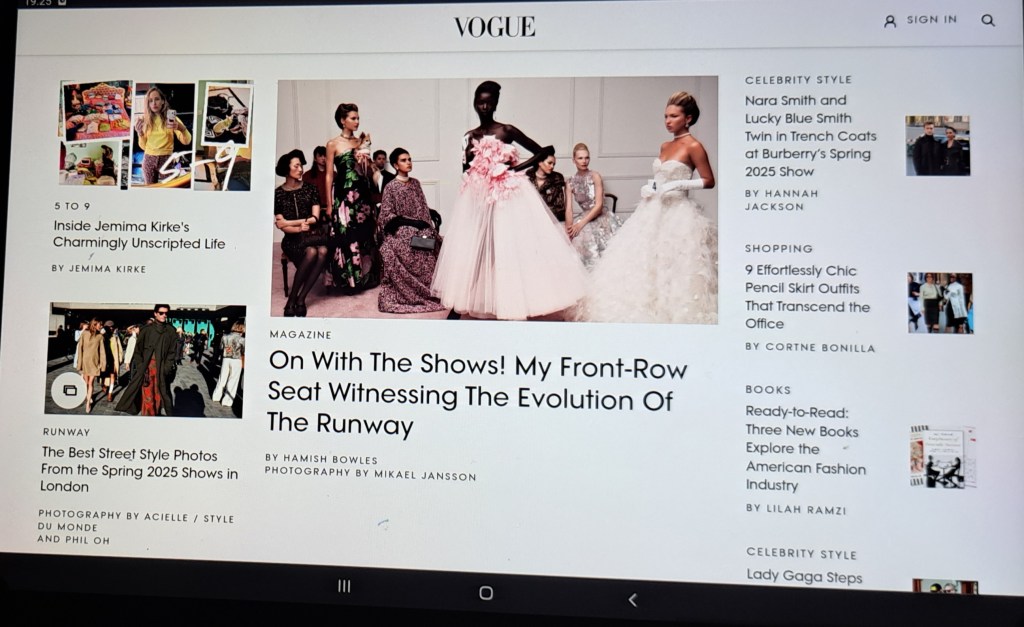This screenshot has height=627, width=1024.
Task: Open Sign In link
Action: click(931, 20)
